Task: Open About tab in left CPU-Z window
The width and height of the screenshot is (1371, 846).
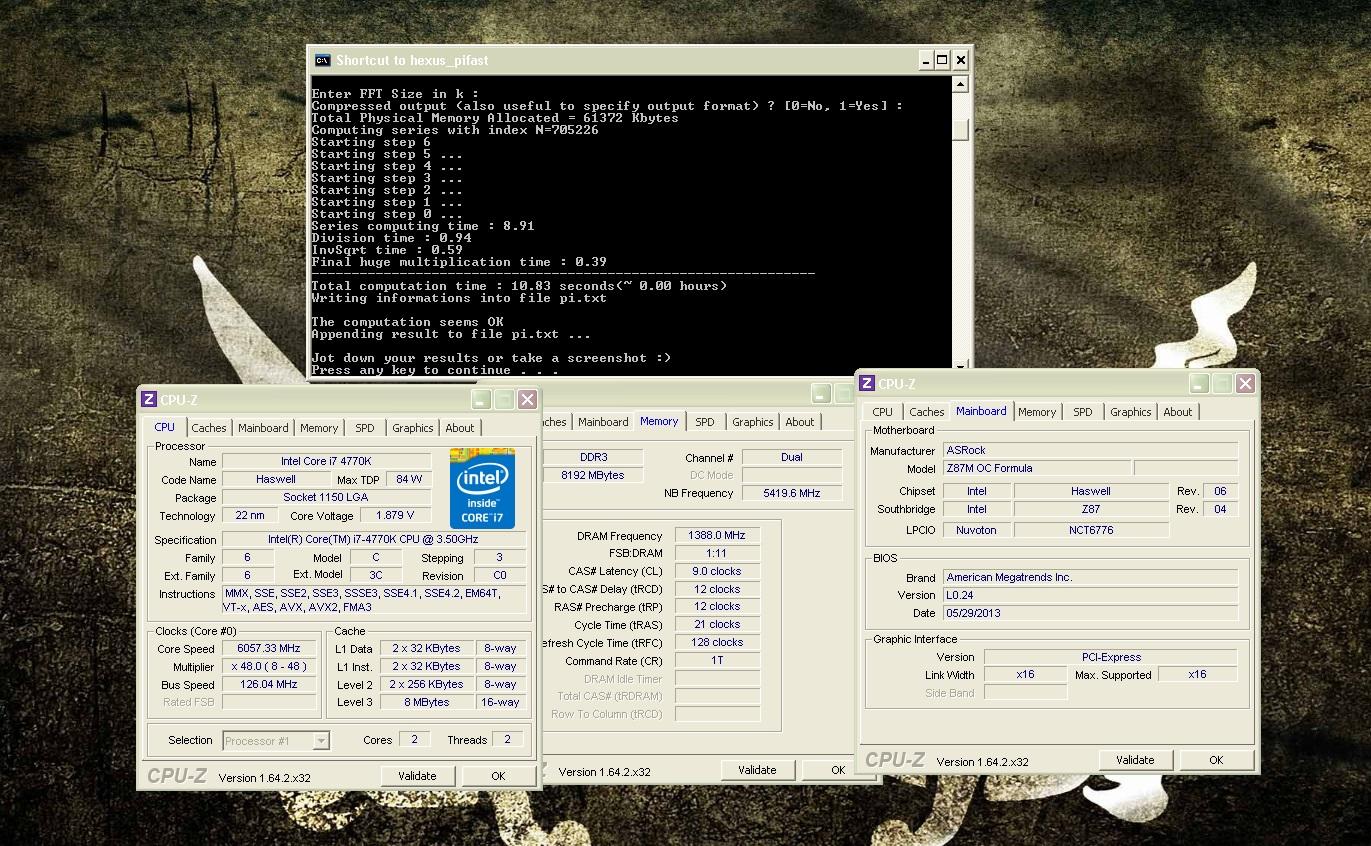Action: [x=460, y=428]
